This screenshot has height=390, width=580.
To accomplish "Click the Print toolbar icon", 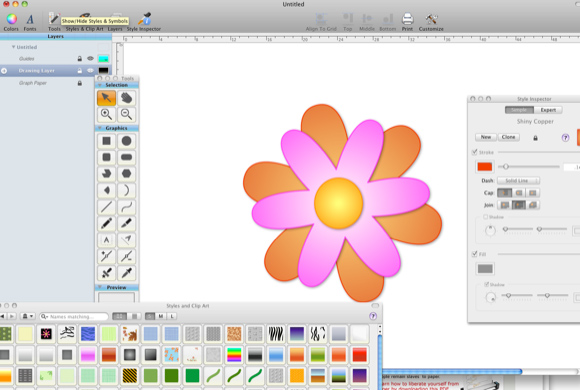I will 407,22.
